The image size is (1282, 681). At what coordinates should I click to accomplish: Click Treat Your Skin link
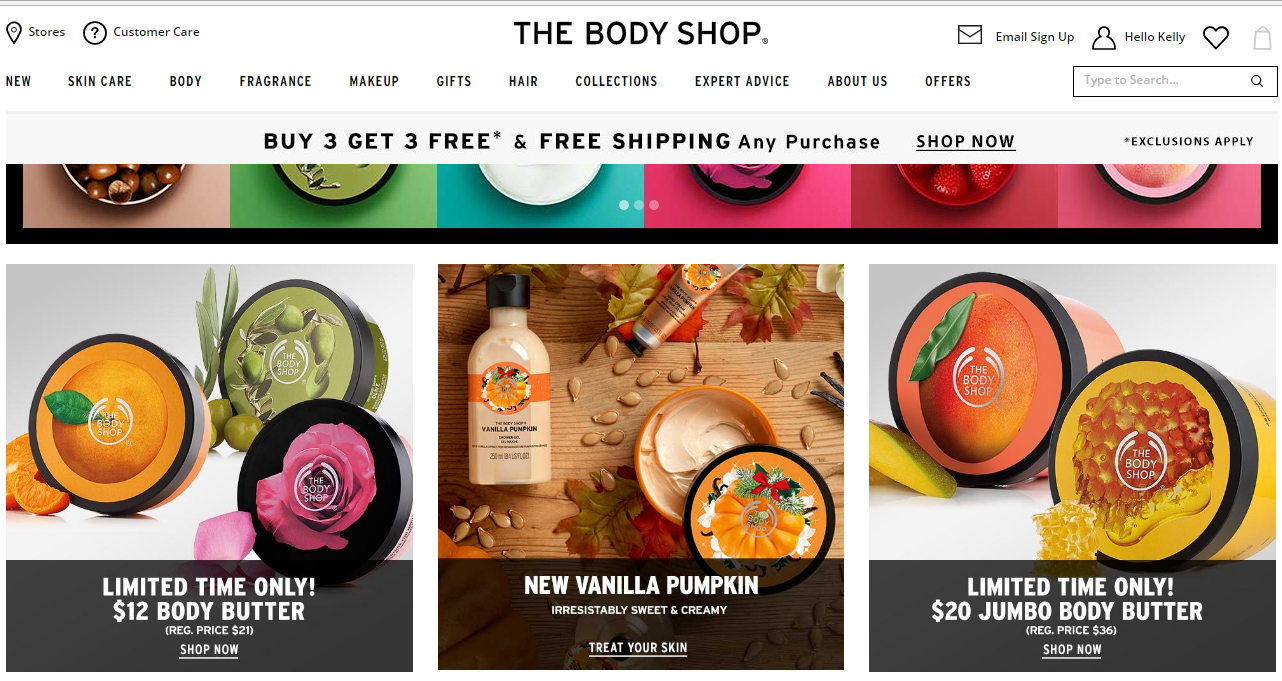point(638,648)
